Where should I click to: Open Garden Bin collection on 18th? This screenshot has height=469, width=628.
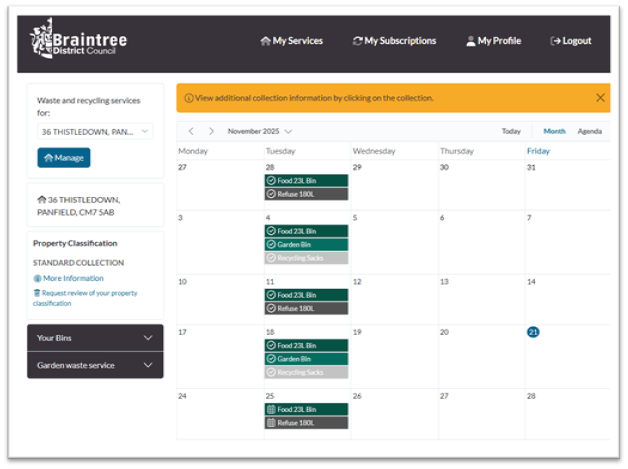(x=306, y=359)
